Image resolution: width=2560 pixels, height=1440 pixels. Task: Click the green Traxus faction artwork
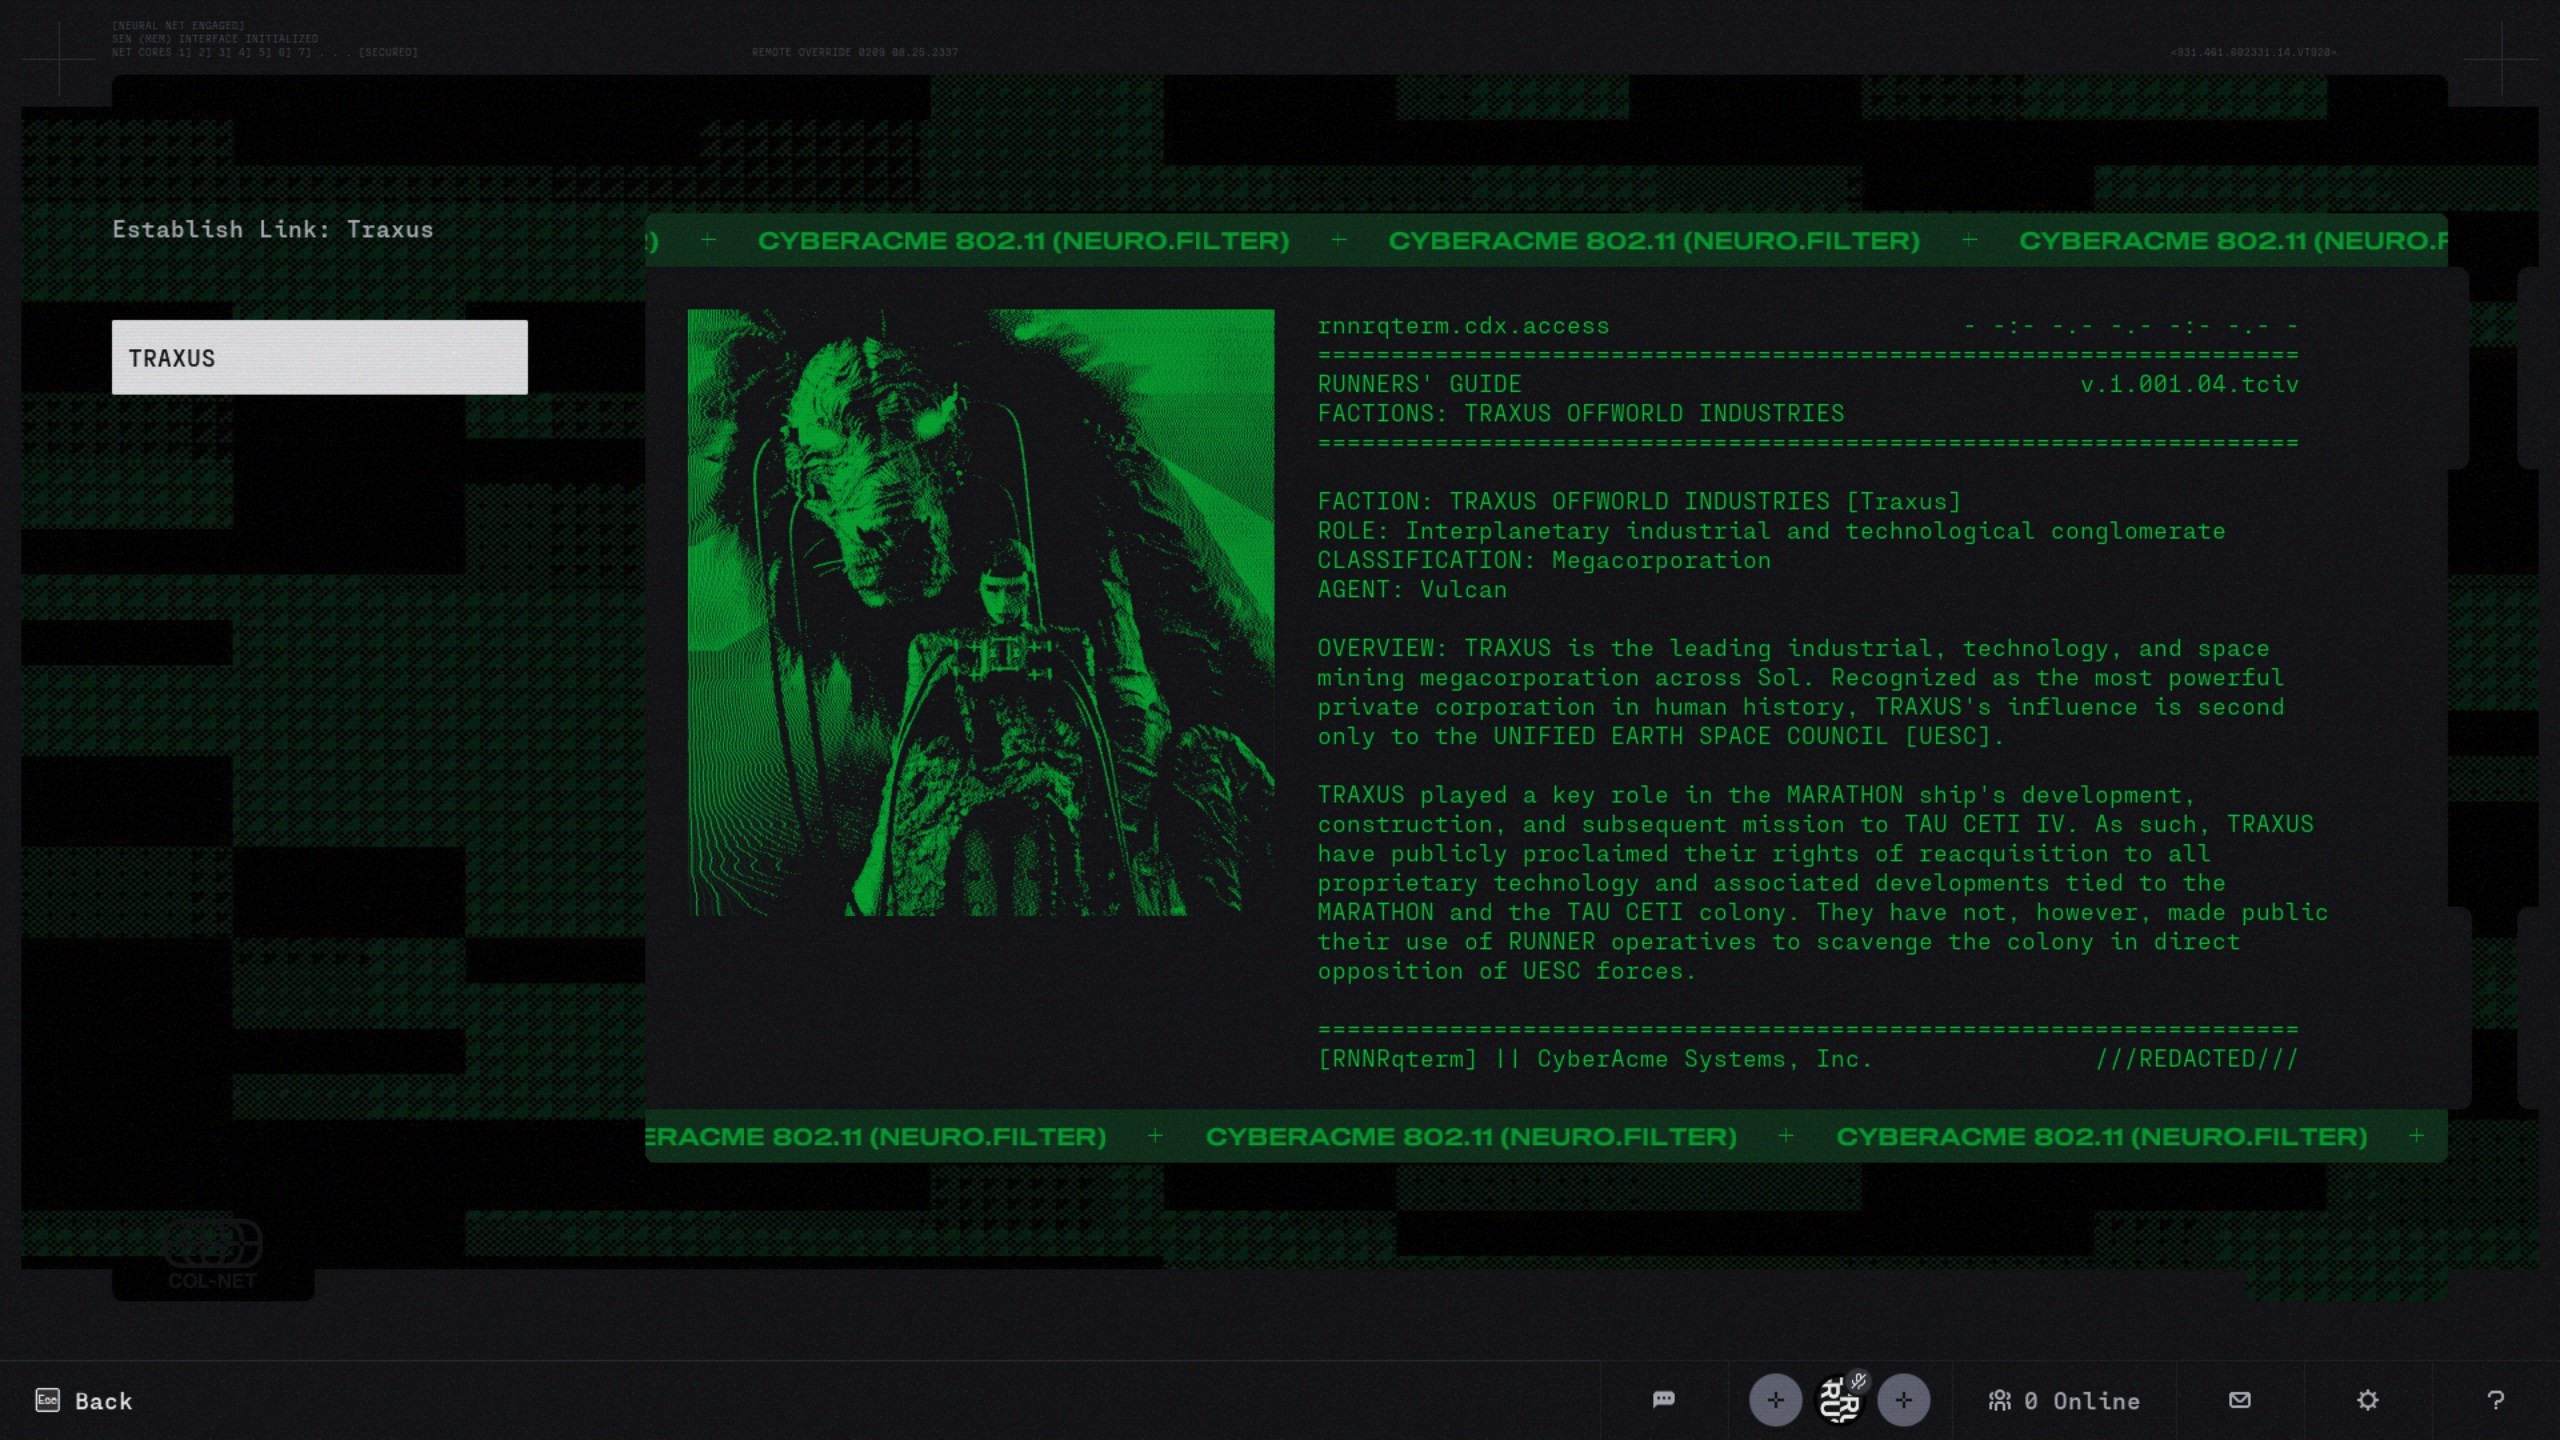tap(980, 612)
